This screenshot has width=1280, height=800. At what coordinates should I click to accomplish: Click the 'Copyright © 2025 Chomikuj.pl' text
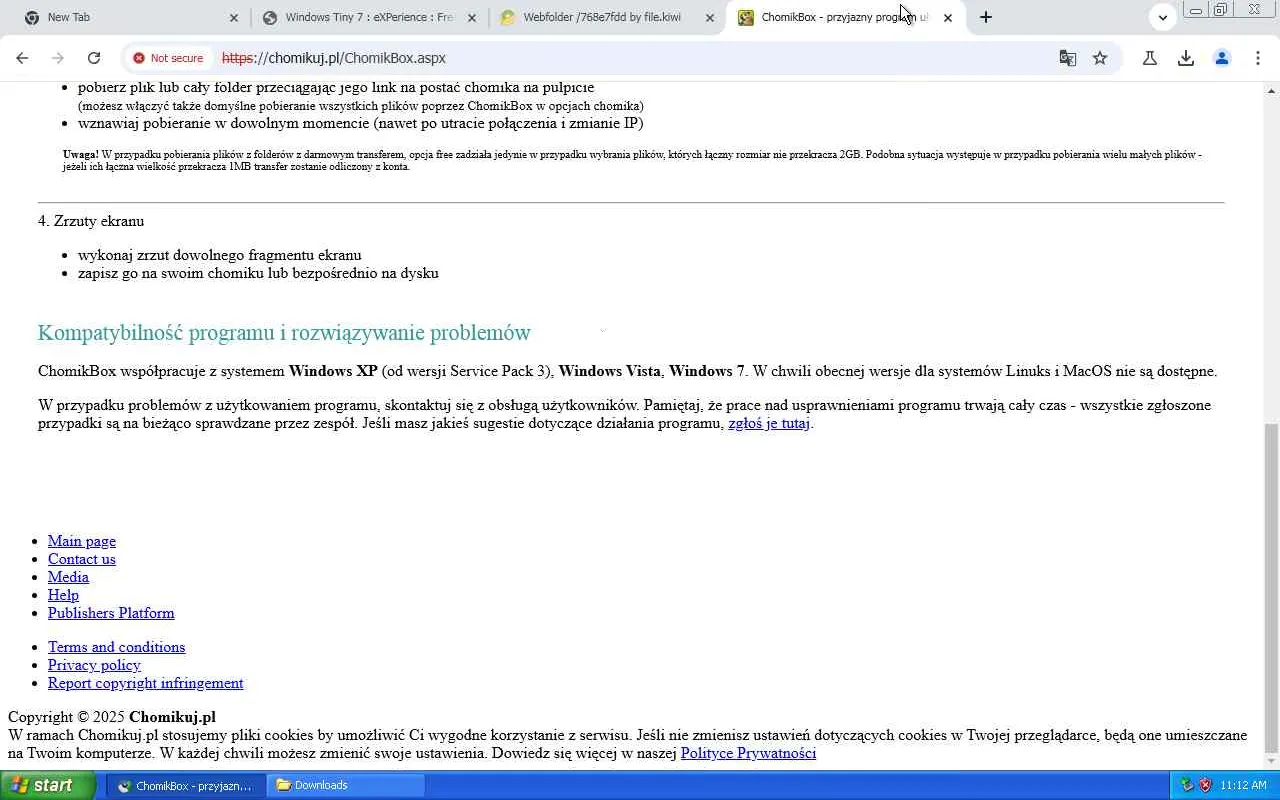[112, 717]
